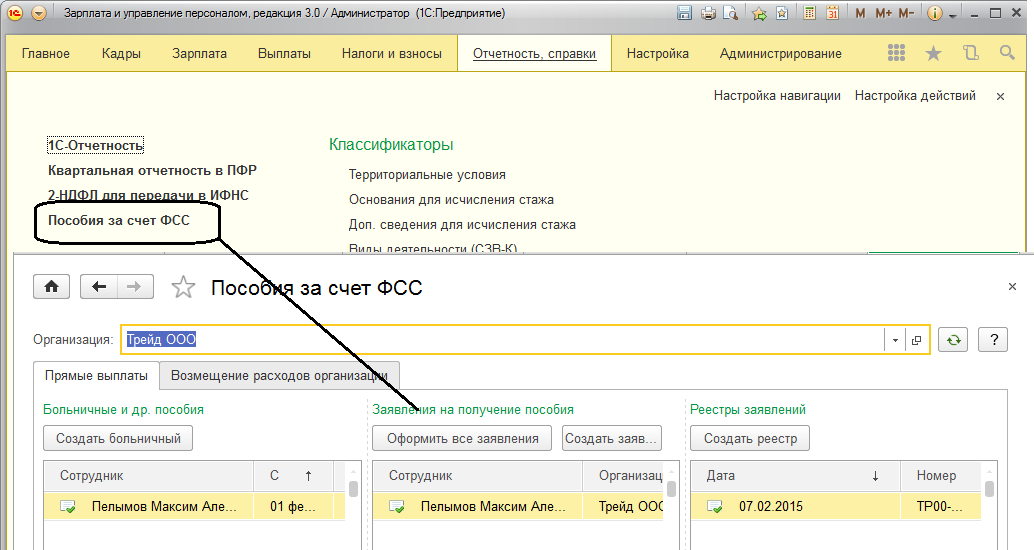The height and width of the screenshot is (550, 1034).
Task: Open the Администрирование section
Action: pyautogui.click(x=780, y=53)
